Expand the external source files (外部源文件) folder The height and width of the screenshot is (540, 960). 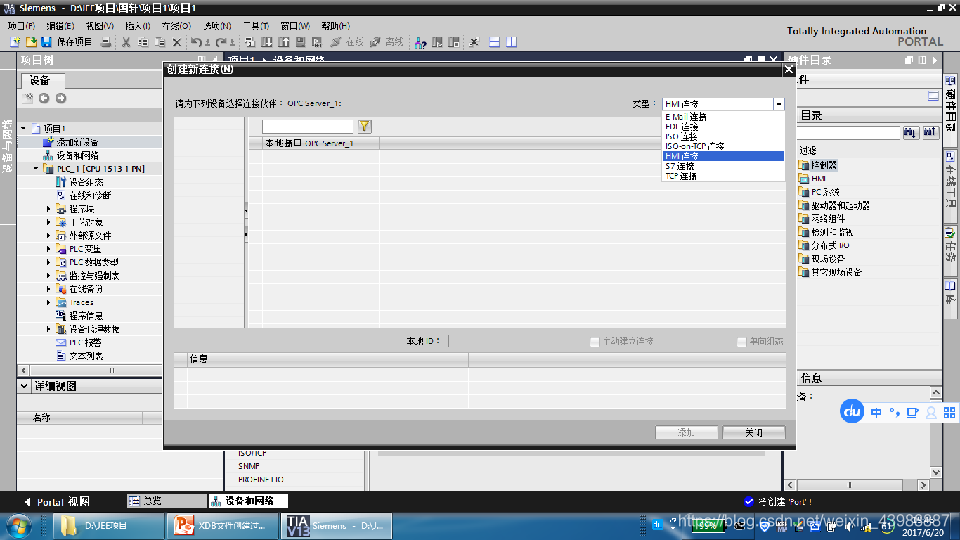click(48, 236)
